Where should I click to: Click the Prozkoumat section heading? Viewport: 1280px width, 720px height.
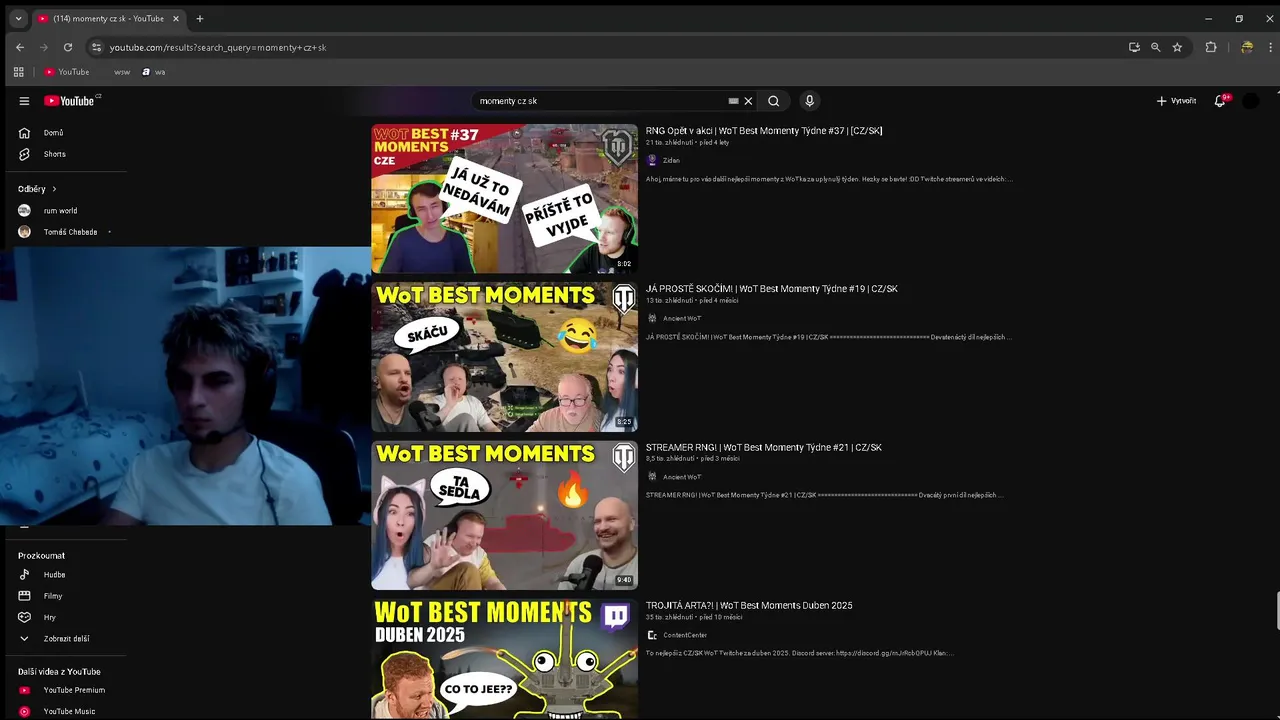(x=41, y=556)
